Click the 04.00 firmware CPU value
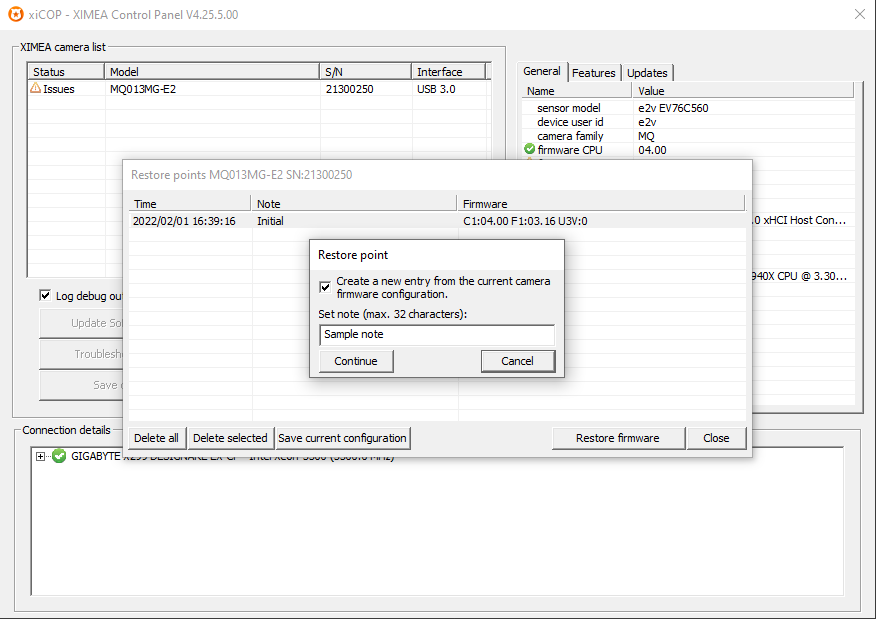 point(653,150)
